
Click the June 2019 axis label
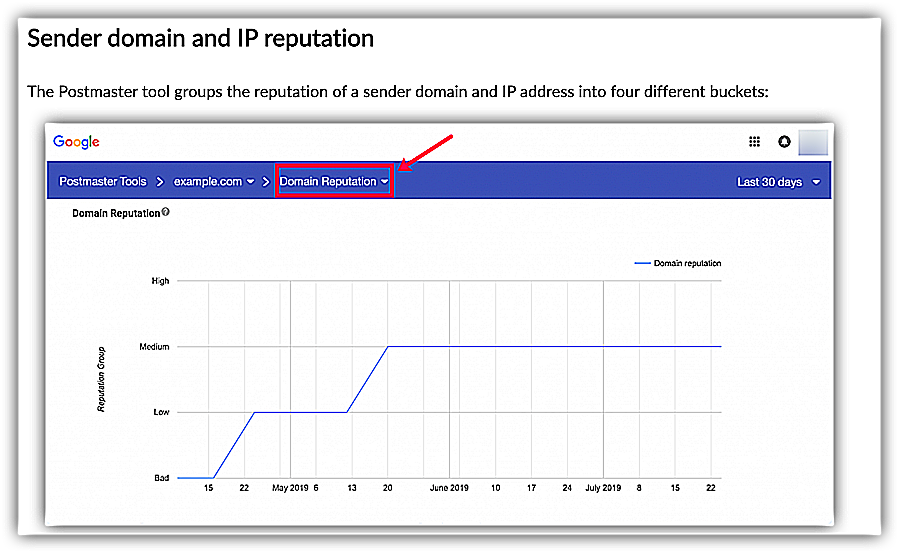pos(450,488)
